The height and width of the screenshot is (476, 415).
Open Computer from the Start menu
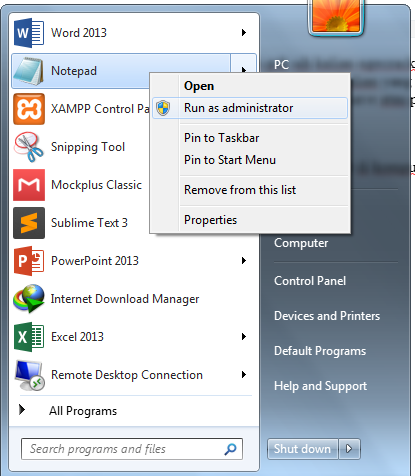pyautogui.click(x=301, y=243)
